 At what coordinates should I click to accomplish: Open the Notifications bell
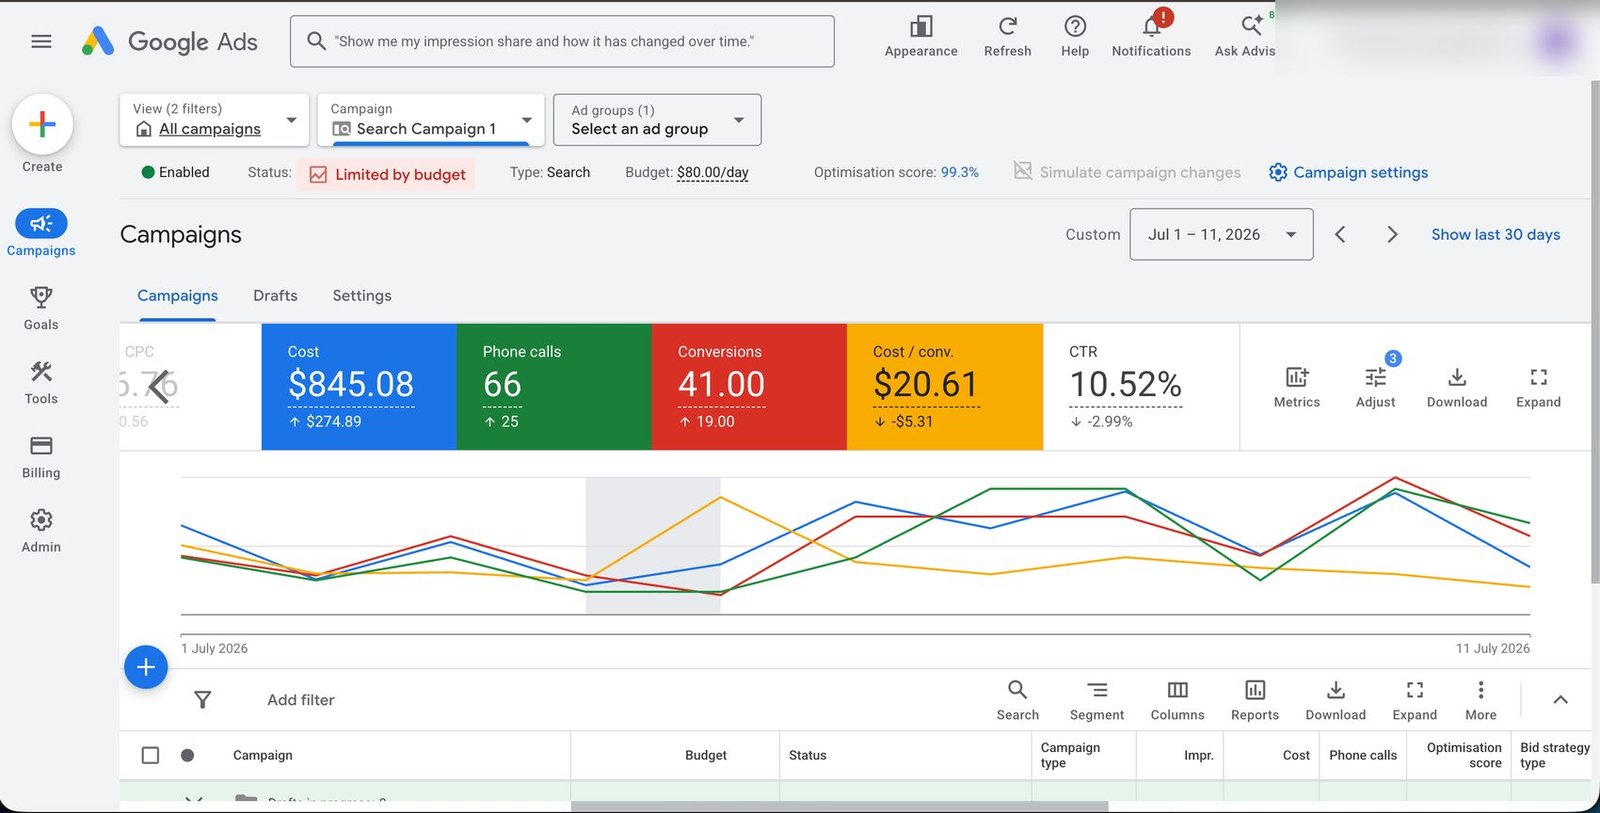point(1151,36)
